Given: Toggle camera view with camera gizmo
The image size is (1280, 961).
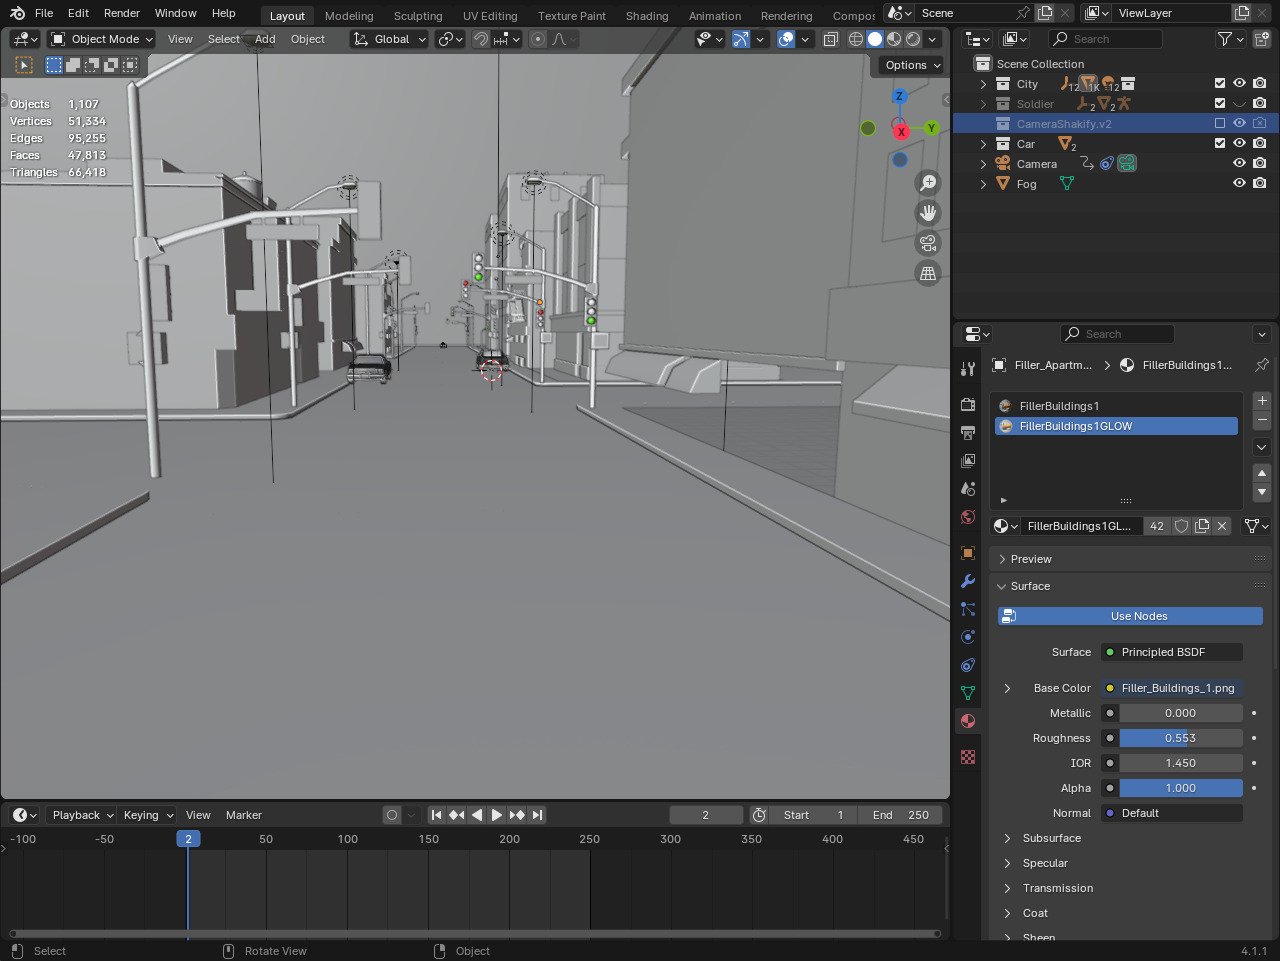Looking at the screenshot, I should point(928,243).
